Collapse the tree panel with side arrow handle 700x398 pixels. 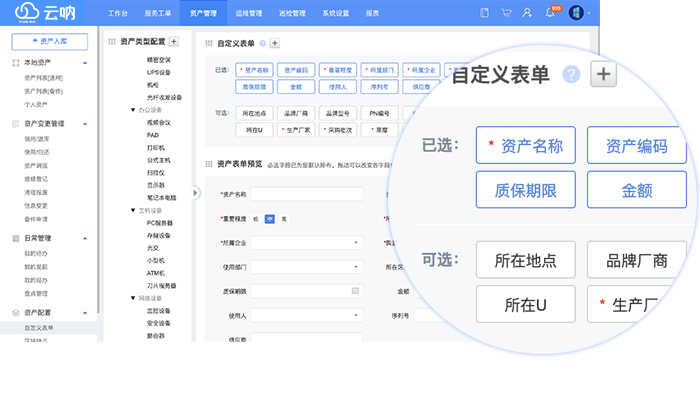[x=195, y=193]
